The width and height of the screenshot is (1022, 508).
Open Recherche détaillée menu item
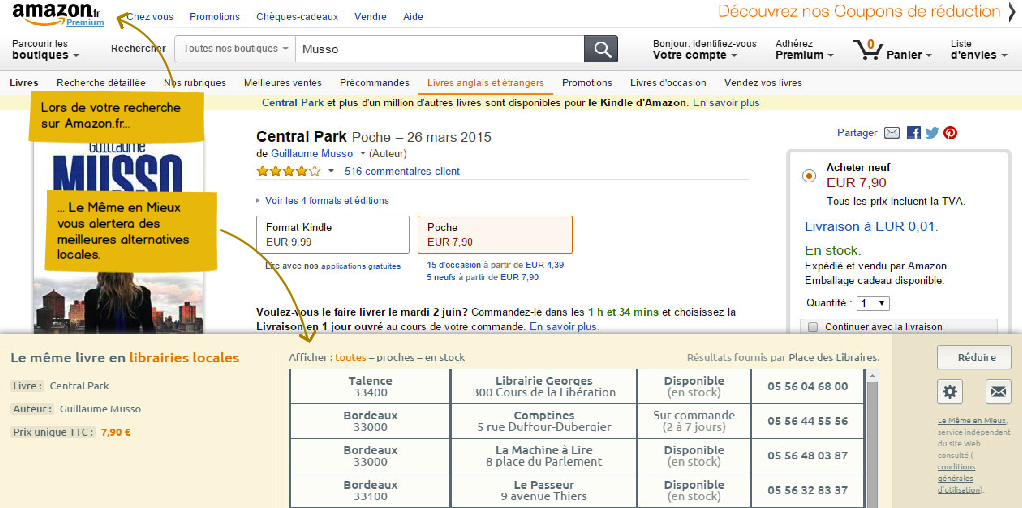pos(101,83)
